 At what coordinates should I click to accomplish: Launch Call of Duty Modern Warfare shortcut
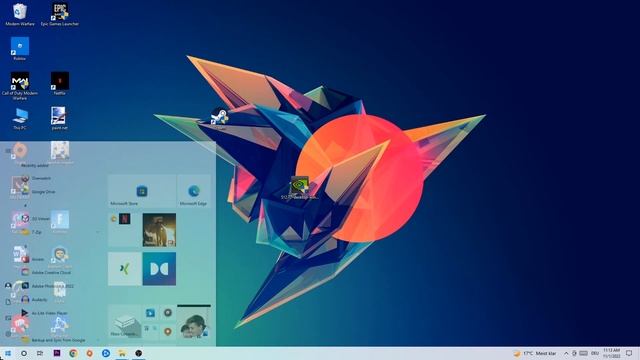pos(20,86)
